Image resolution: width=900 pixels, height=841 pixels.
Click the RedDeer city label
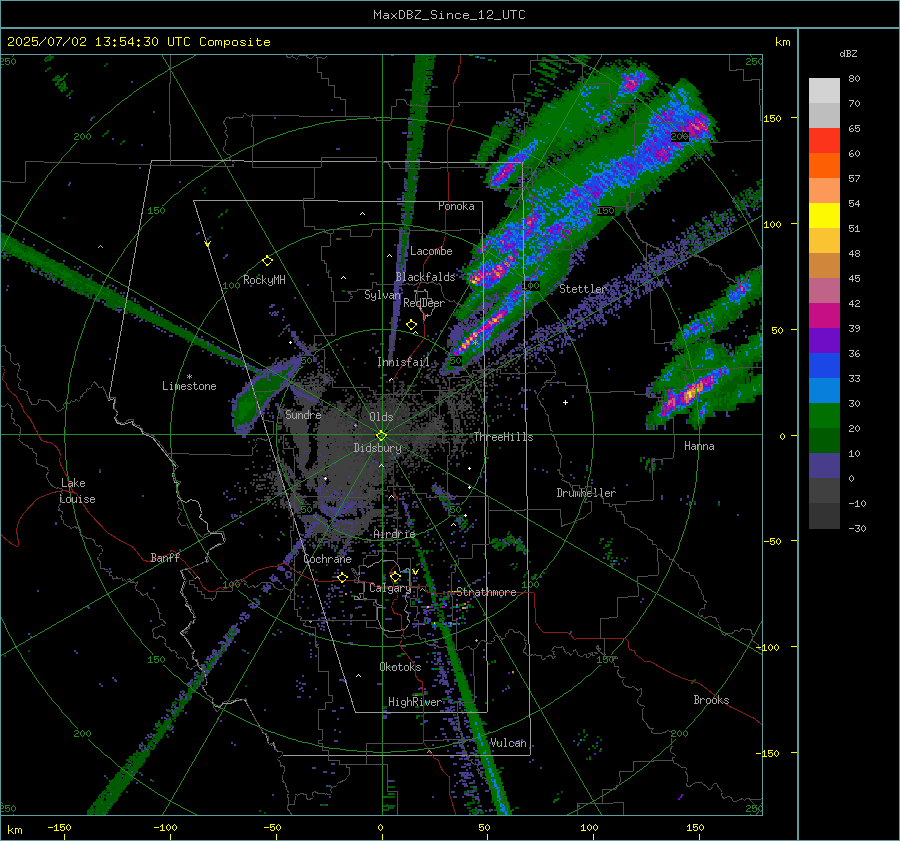click(424, 303)
